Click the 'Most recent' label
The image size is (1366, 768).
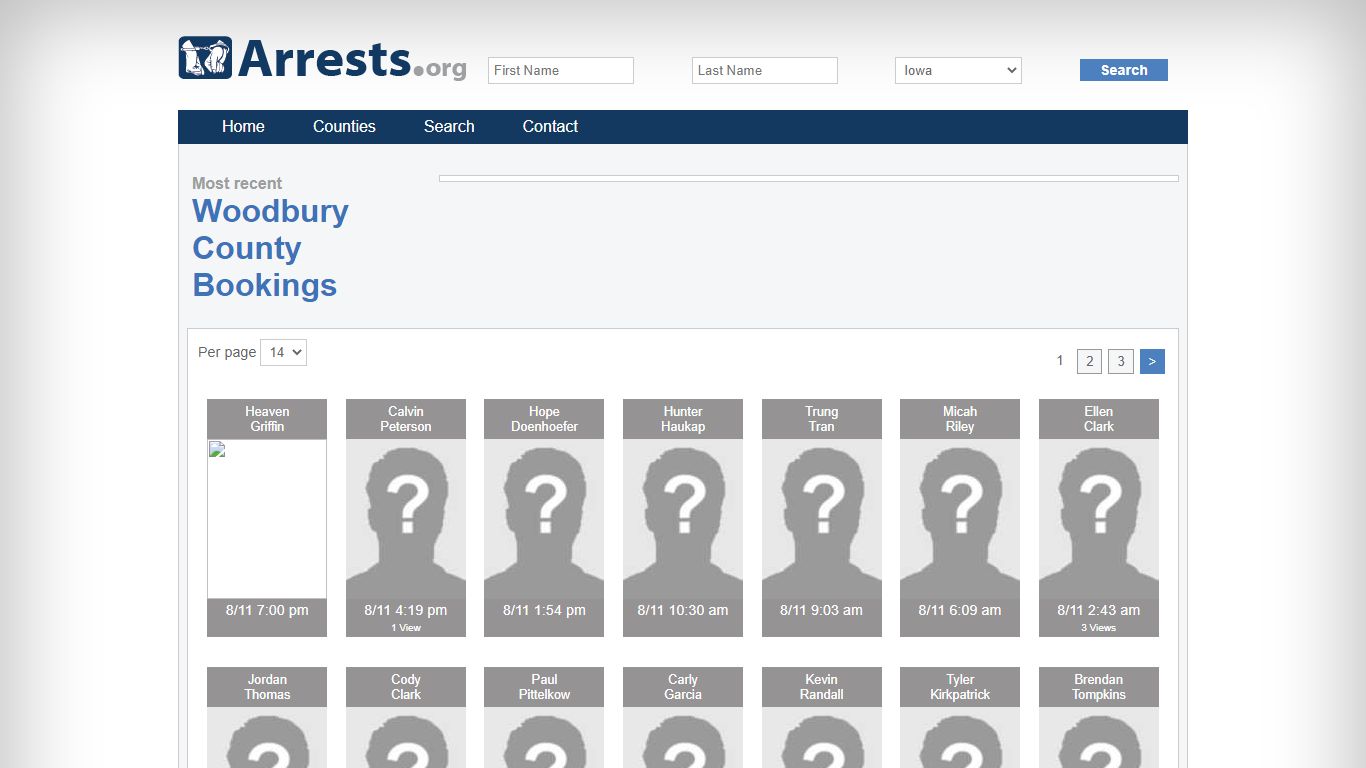click(x=237, y=183)
